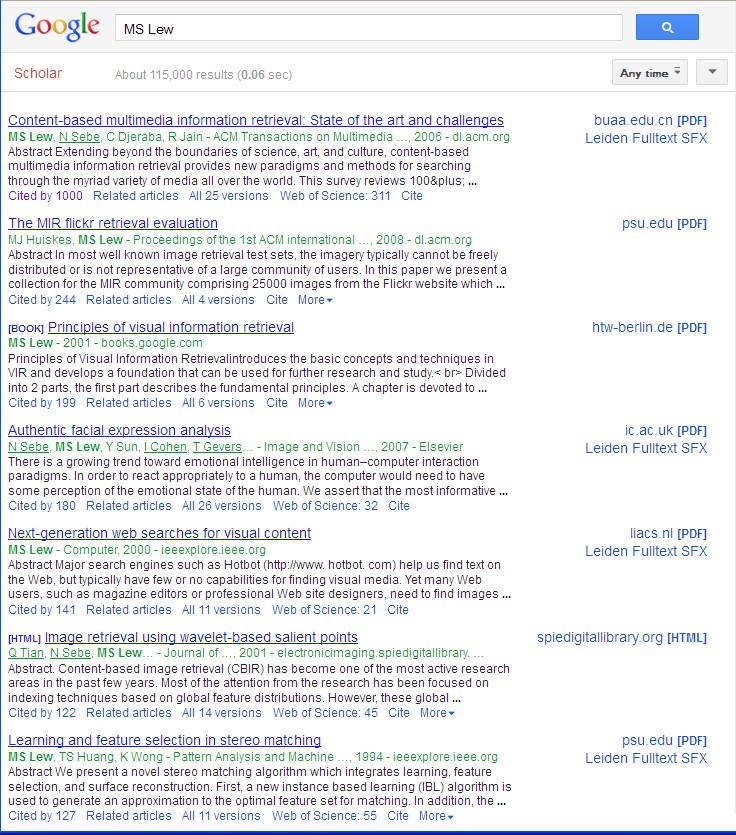Click Related articles under Cited by 199
The image size is (736, 835).
pyautogui.click(x=129, y=403)
